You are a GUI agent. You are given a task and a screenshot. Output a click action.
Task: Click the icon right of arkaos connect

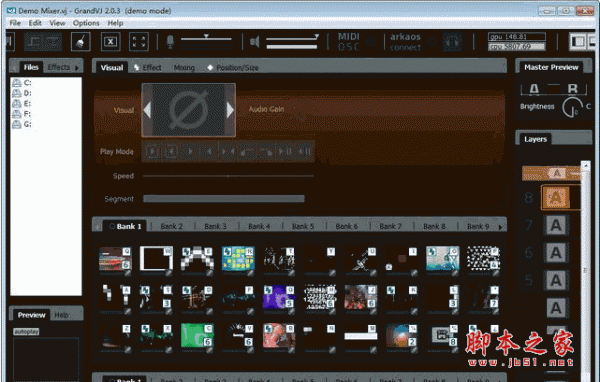tap(452, 42)
